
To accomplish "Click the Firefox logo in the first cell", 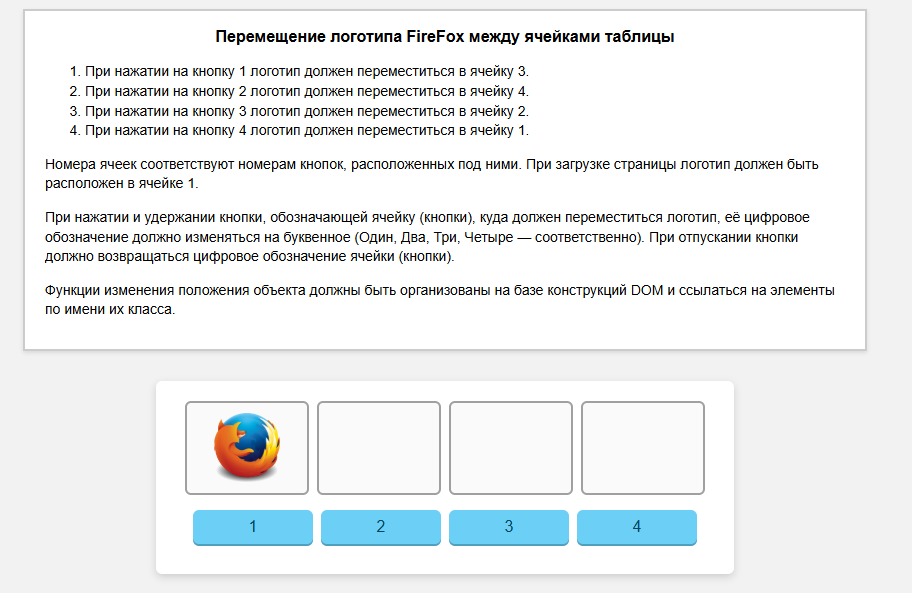I will tap(247, 447).
